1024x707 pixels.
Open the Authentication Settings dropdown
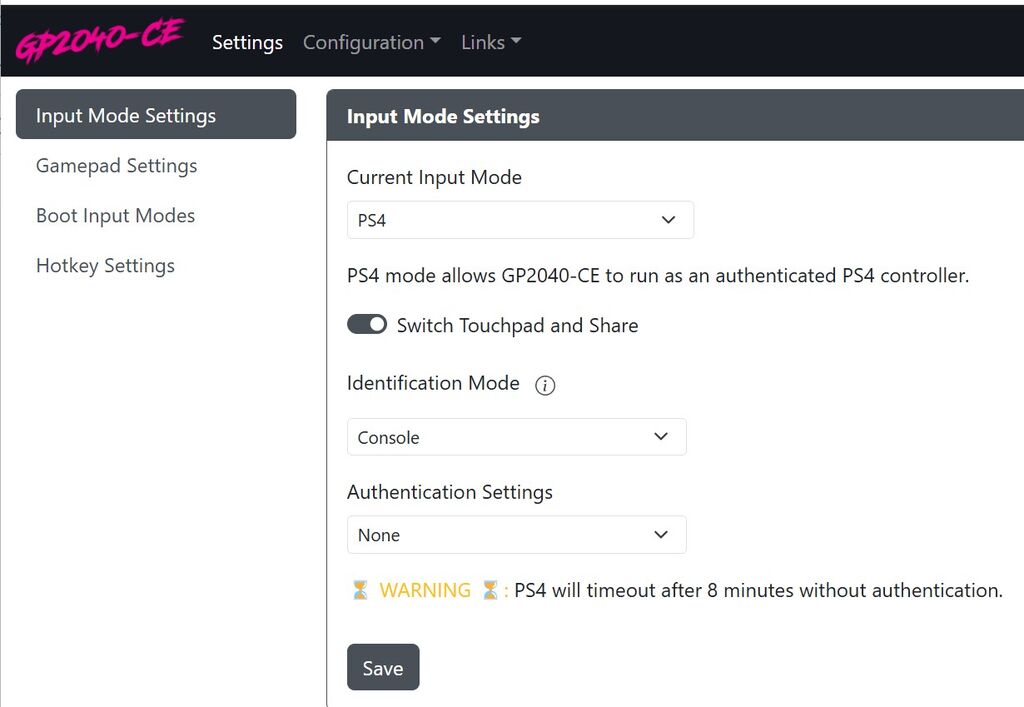[516, 535]
